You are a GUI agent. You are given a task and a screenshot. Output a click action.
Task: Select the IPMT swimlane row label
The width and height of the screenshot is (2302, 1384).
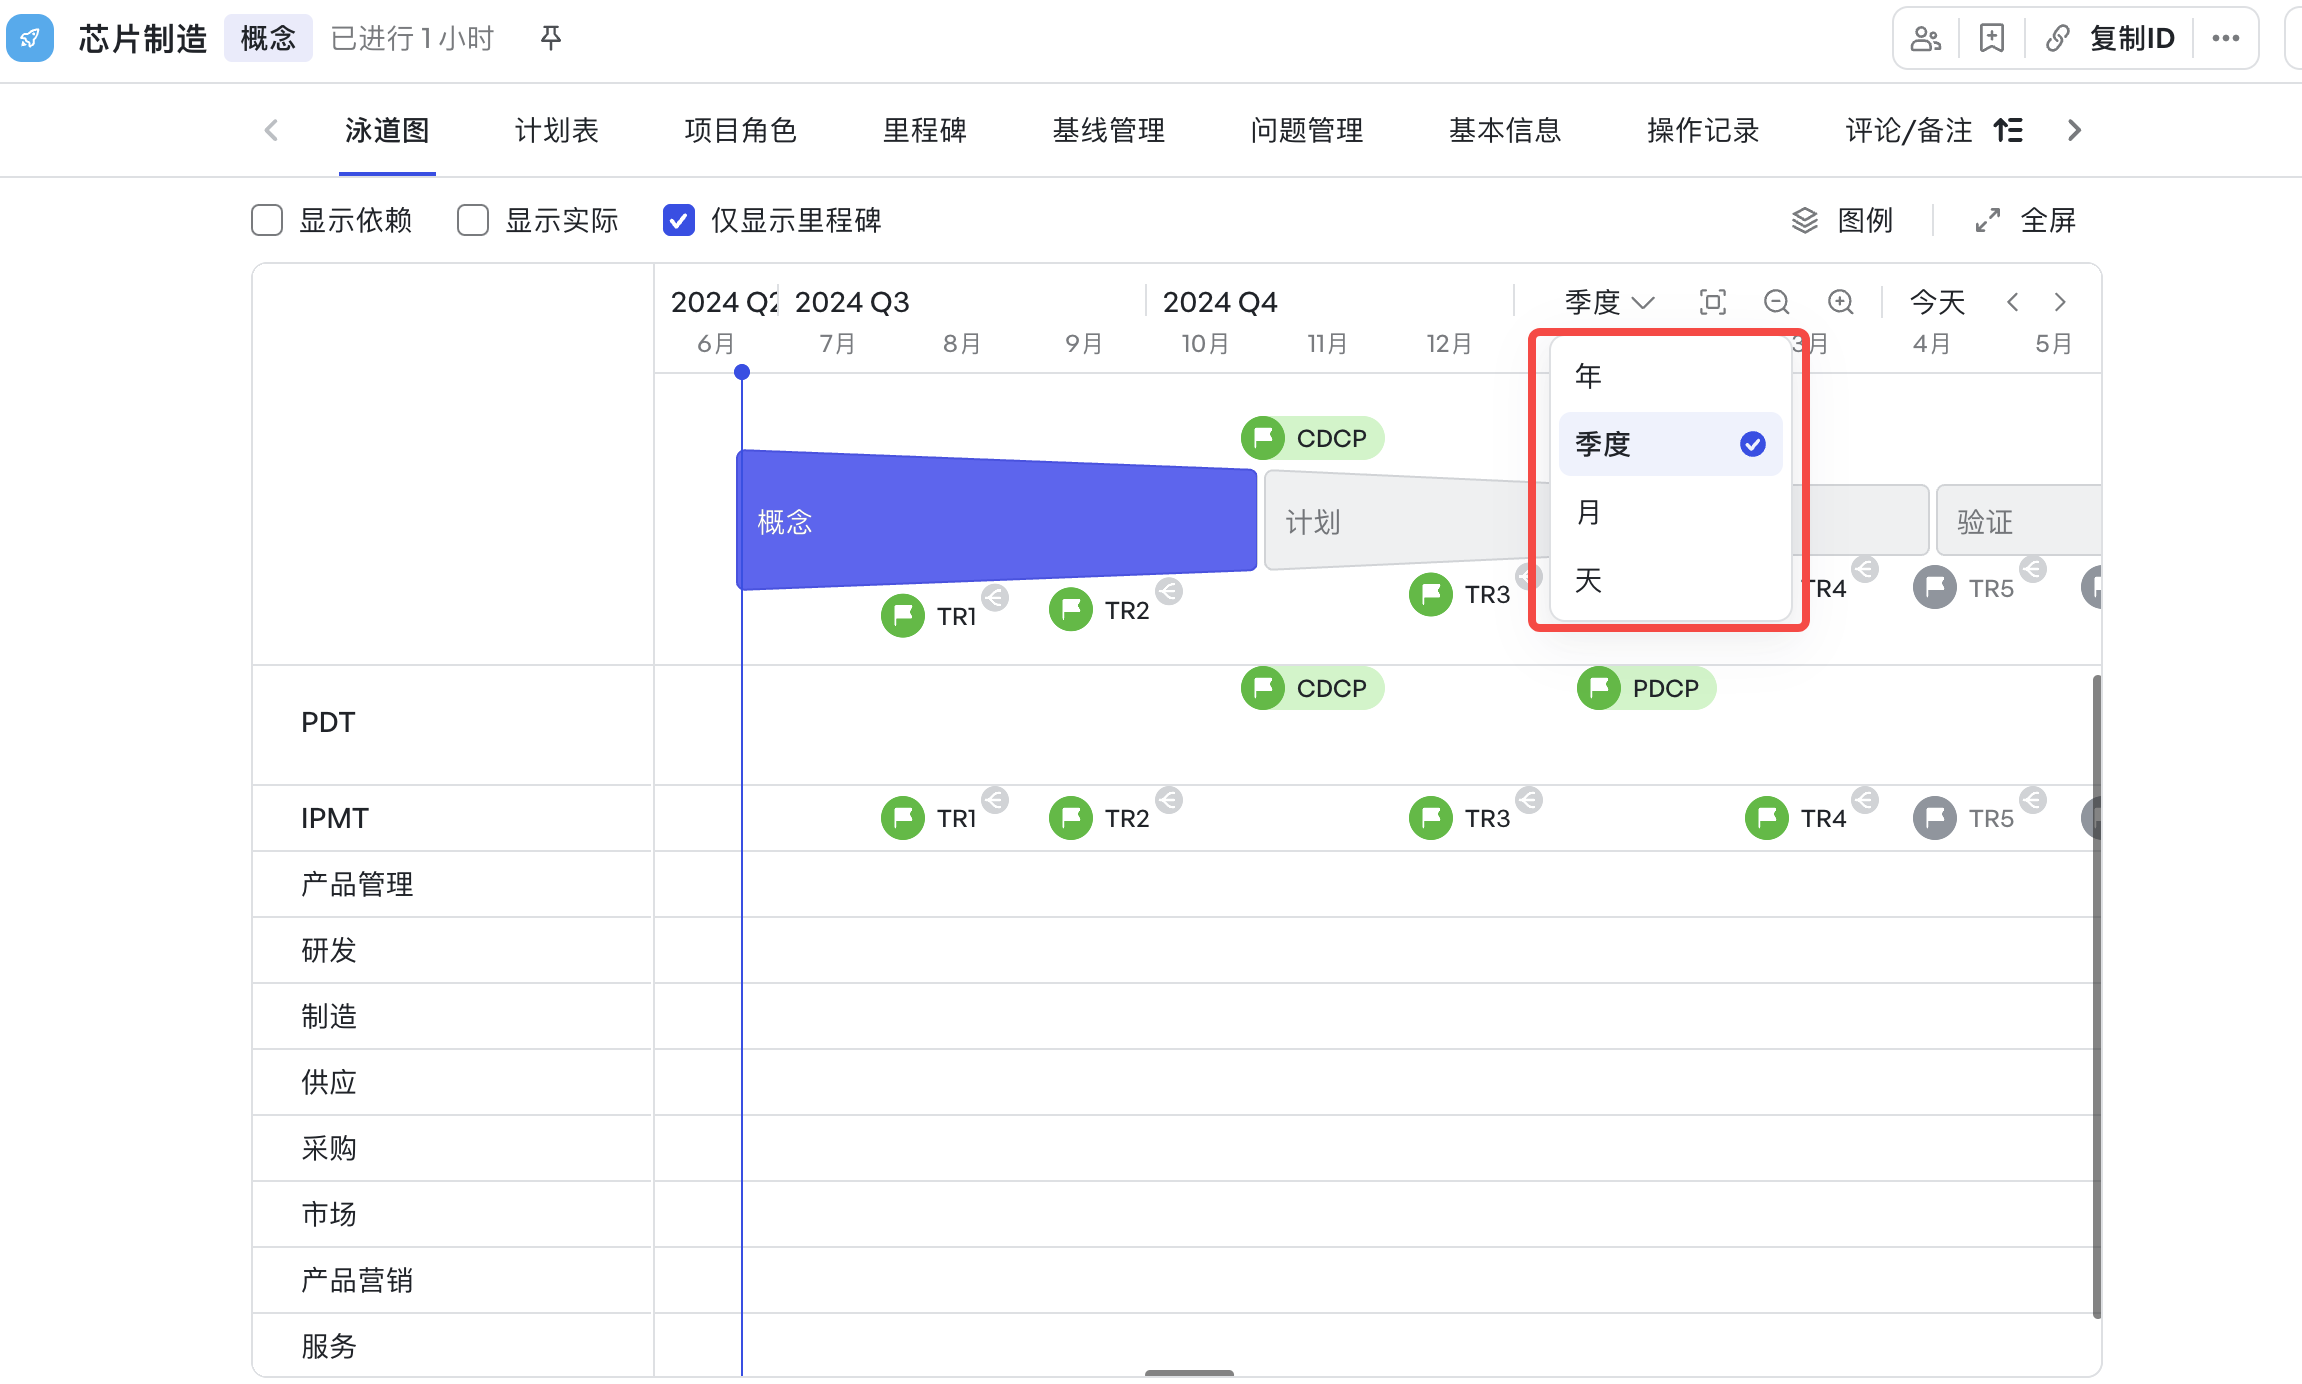pos(335,818)
